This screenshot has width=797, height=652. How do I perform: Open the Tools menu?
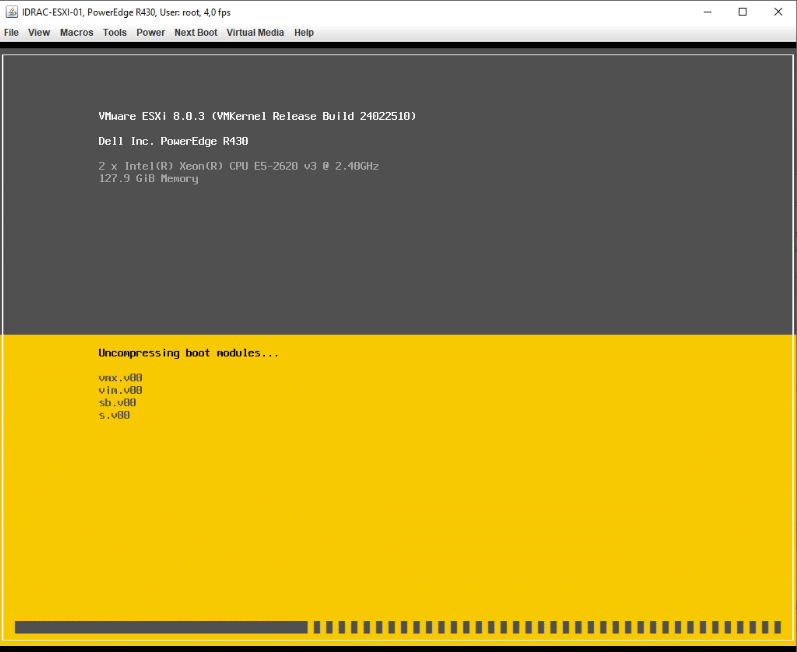[x=115, y=33]
